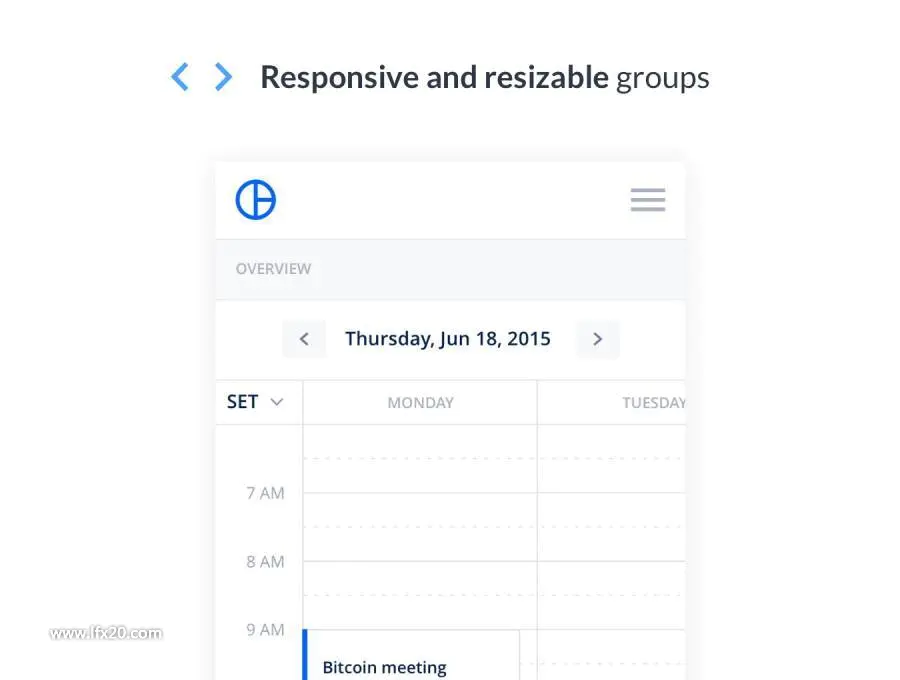
Task: Click the 9 AM time label
Action: pyautogui.click(x=265, y=630)
